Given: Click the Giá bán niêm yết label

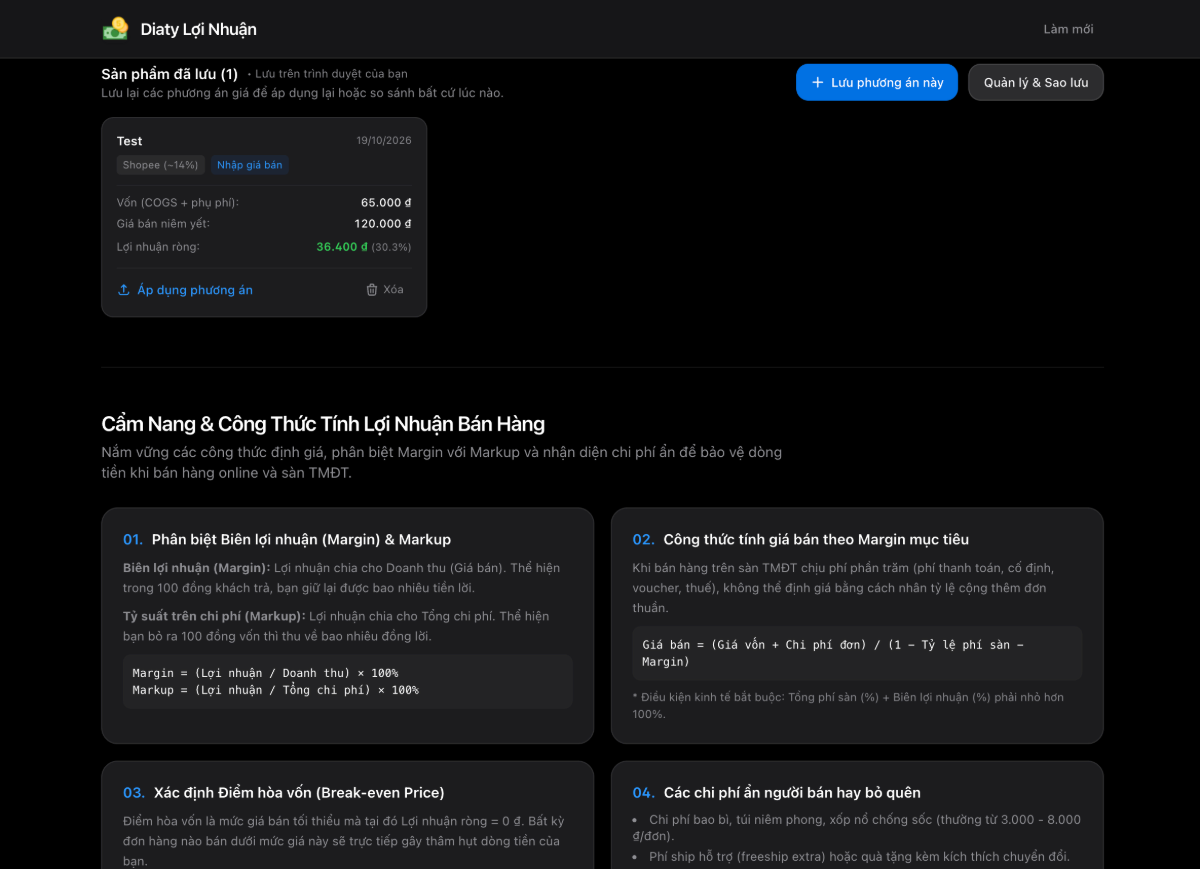Looking at the screenshot, I should [163, 224].
